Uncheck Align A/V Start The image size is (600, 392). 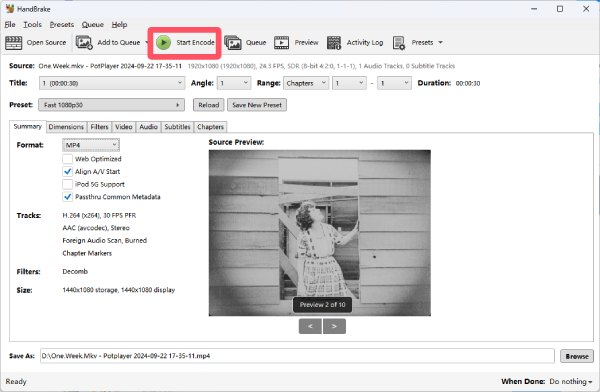(x=67, y=172)
